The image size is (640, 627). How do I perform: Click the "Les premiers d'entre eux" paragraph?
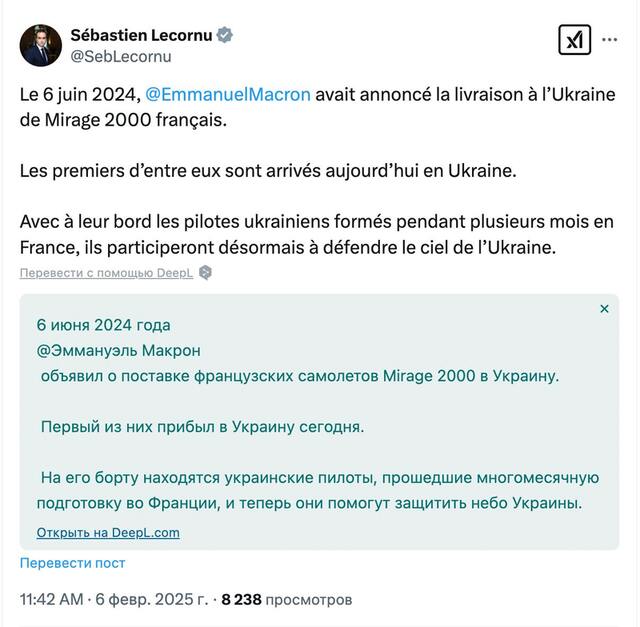tap(267, 170)
